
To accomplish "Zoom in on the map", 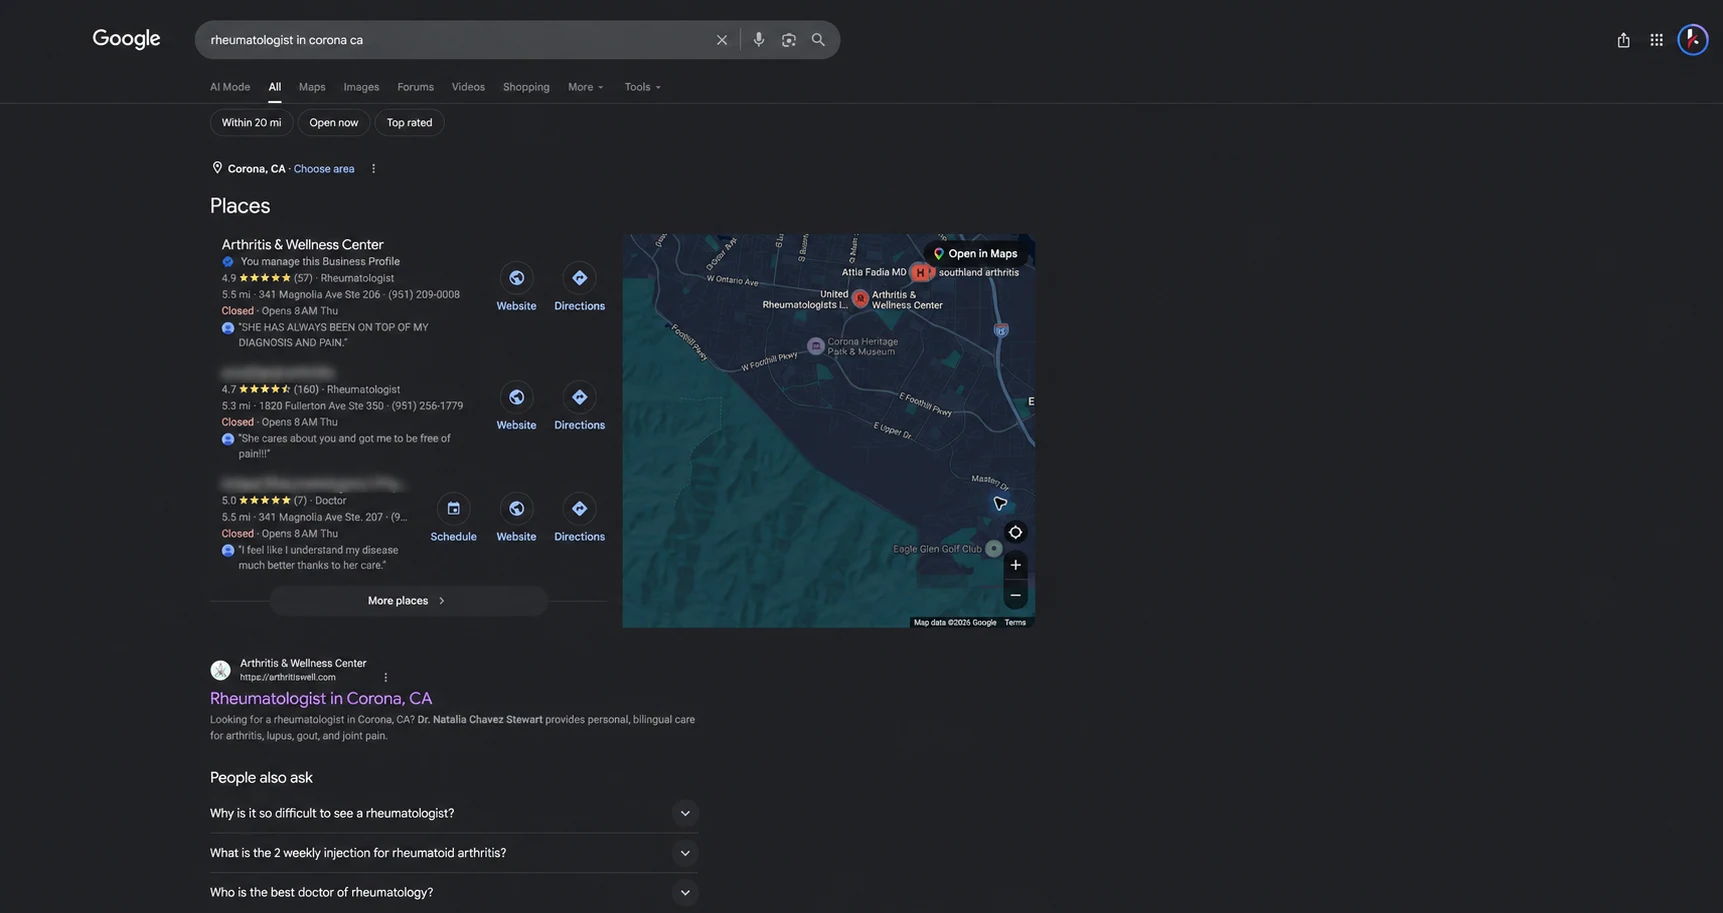I will tap(1015, 565).
